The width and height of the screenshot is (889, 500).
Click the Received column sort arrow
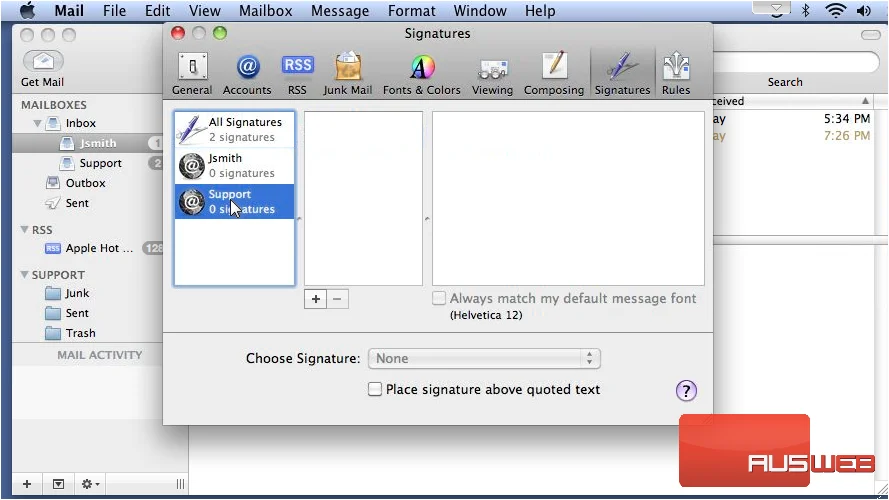click(865, 101)
